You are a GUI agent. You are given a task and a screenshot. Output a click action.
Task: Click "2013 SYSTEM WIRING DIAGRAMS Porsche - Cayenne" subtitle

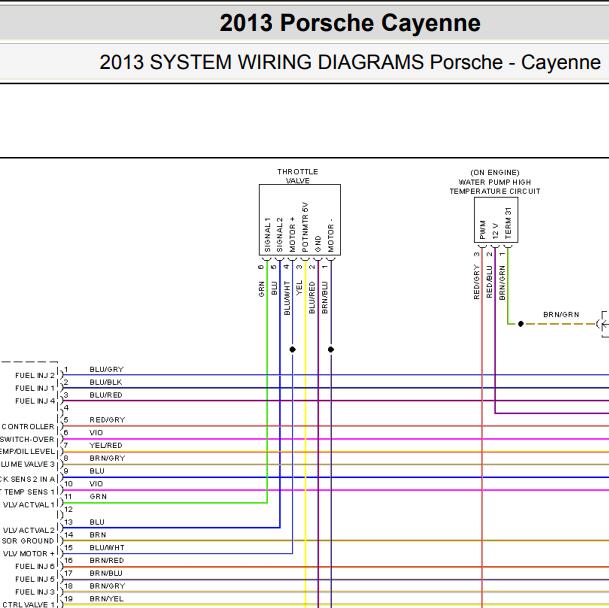click(x=350, y=62)
